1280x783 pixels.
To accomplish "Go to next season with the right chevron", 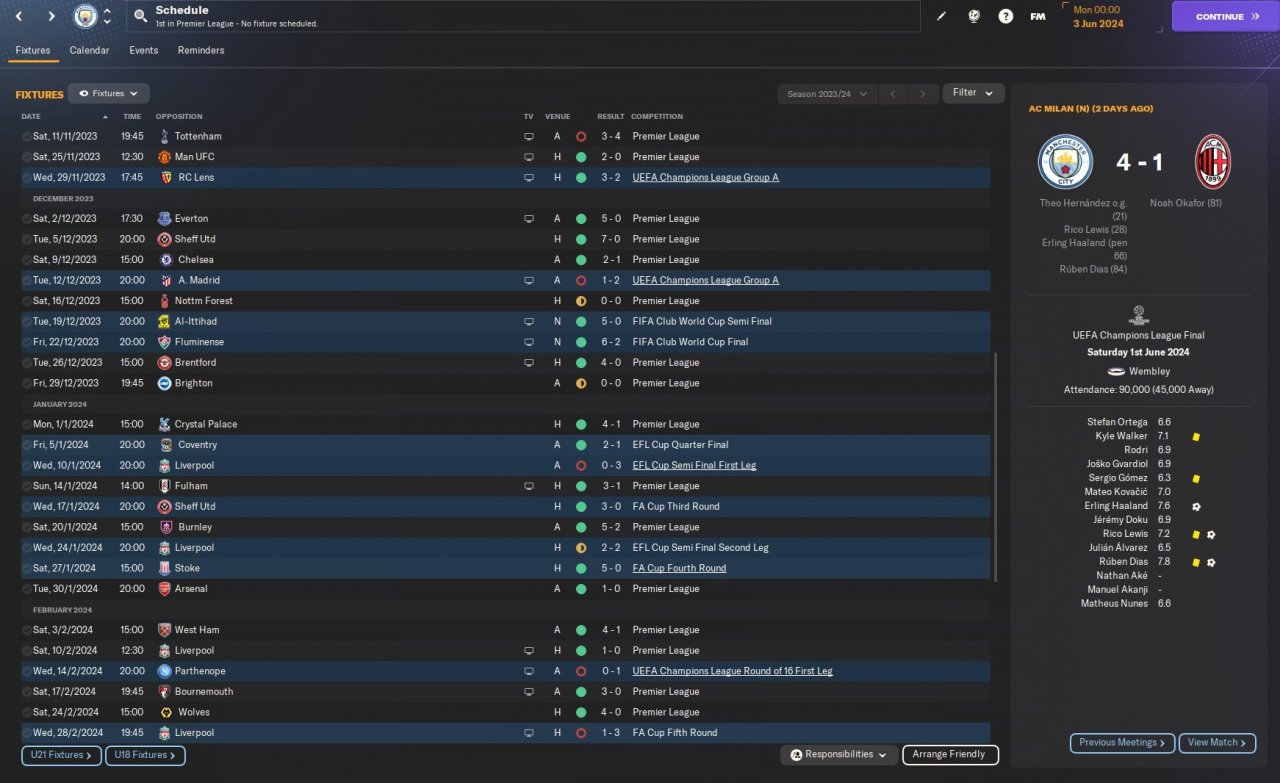I will pos(924,94).
